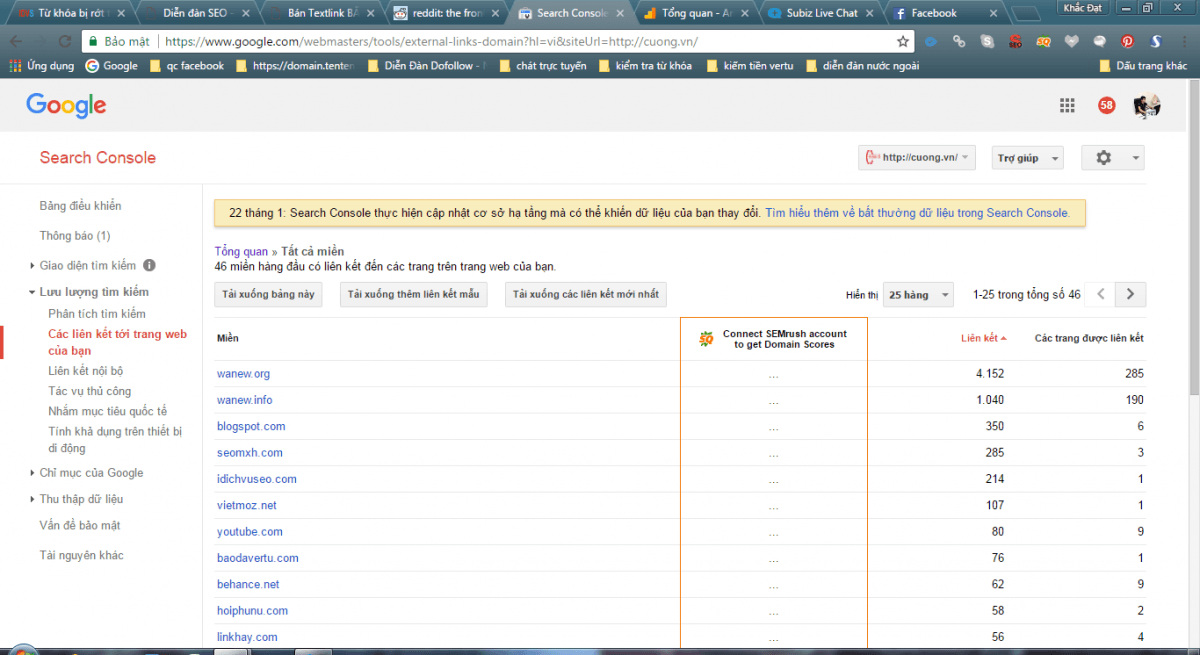
Task: Expand Giao diện tìm kiếm section
Action: 31,266
